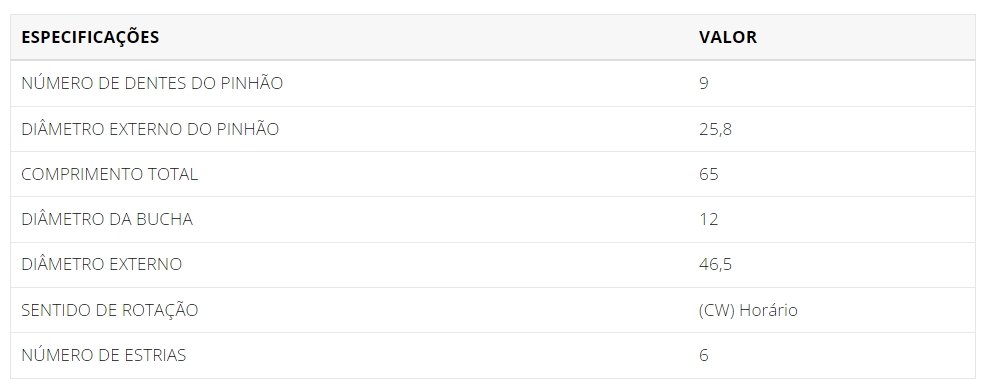The height and width of the screenshot is (391, 989).
Task: Click the VALOR column header
Action: point(727,37)
